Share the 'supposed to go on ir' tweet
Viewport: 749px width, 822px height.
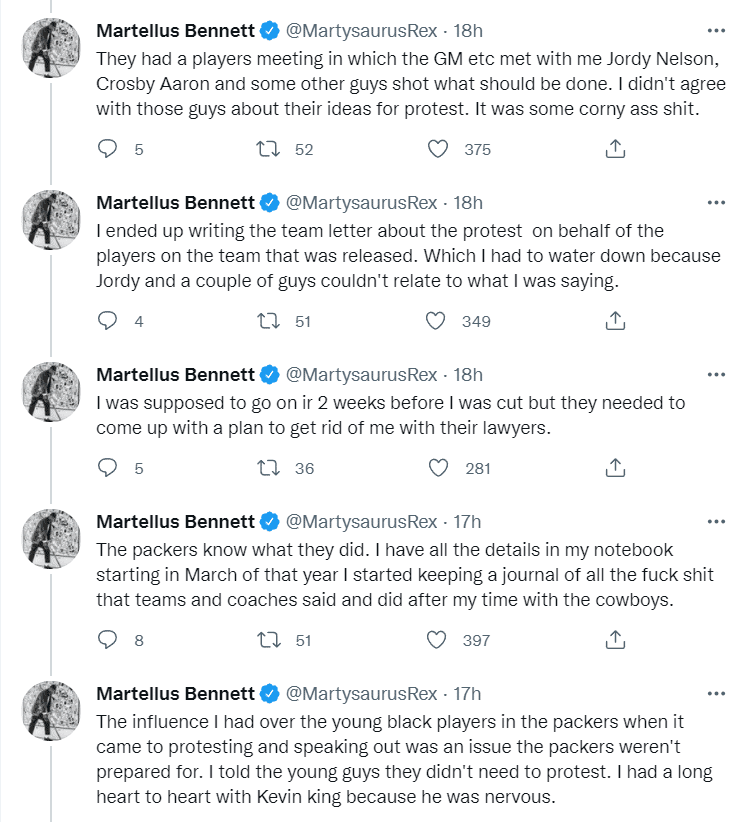(616, 467)
